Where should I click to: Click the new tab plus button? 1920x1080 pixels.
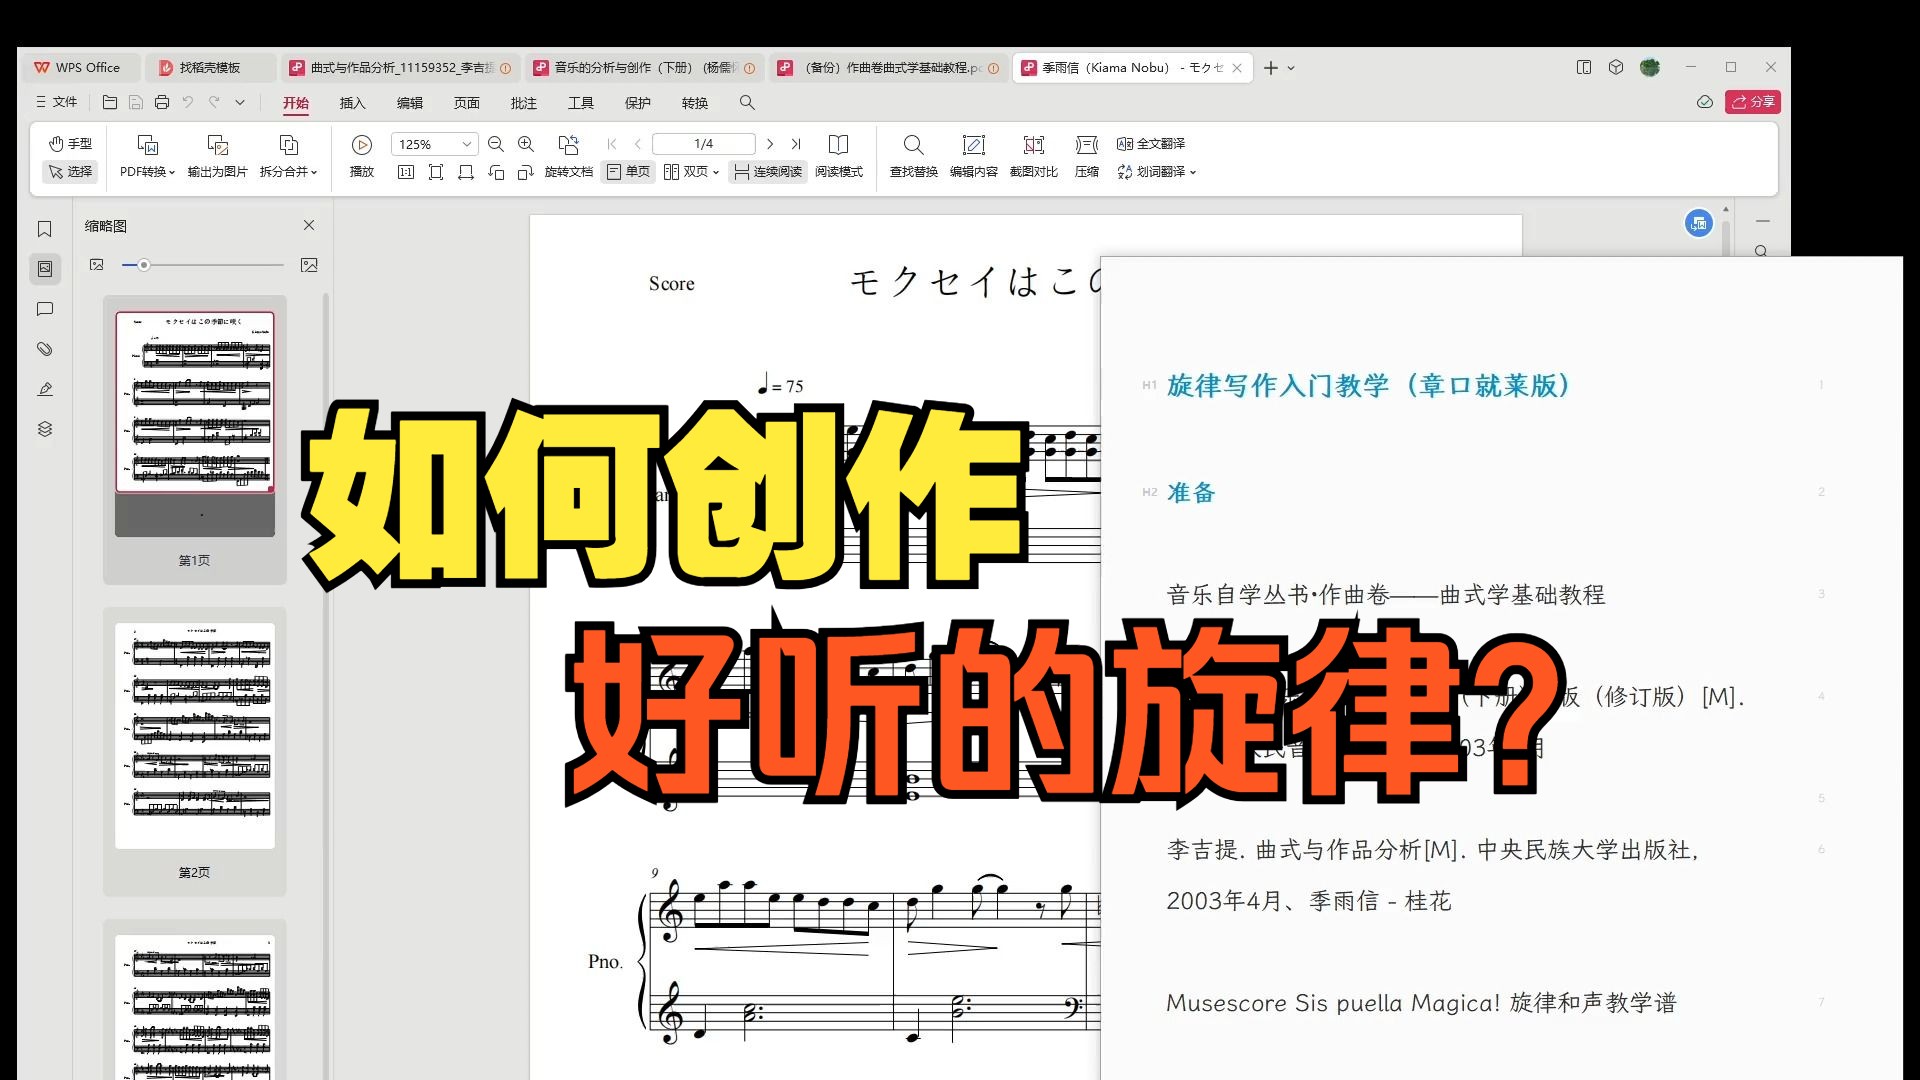coord(1271,68)
